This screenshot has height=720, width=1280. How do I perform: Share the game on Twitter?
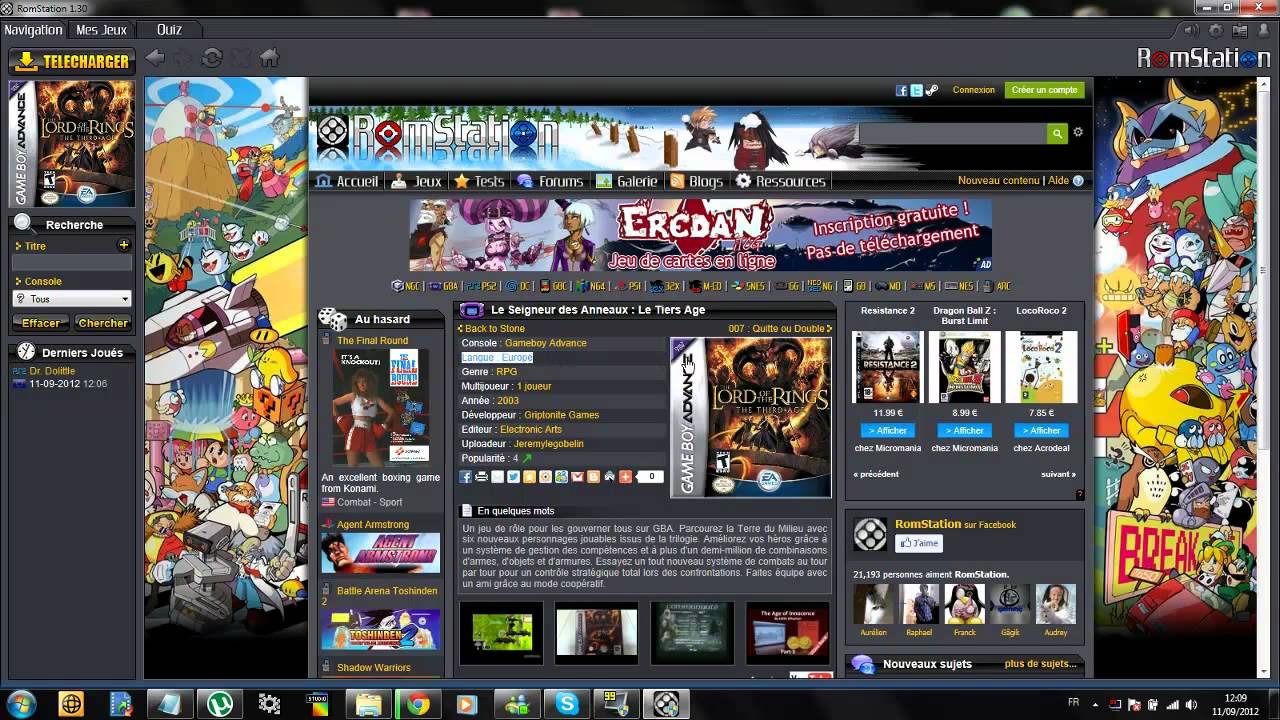coord(513,477)
